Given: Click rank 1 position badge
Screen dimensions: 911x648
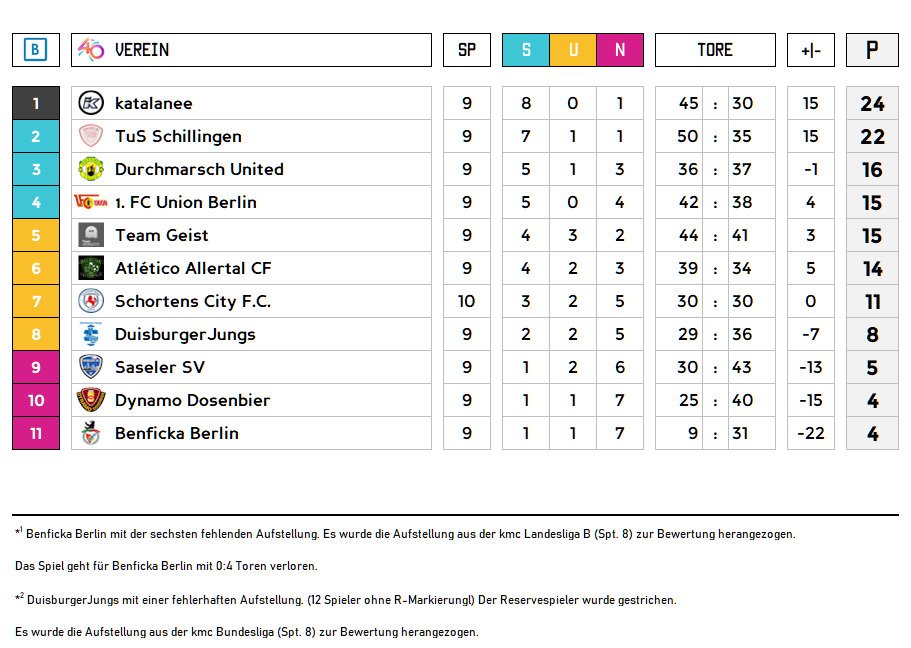Looking at the screenshot, I should 36,103.
